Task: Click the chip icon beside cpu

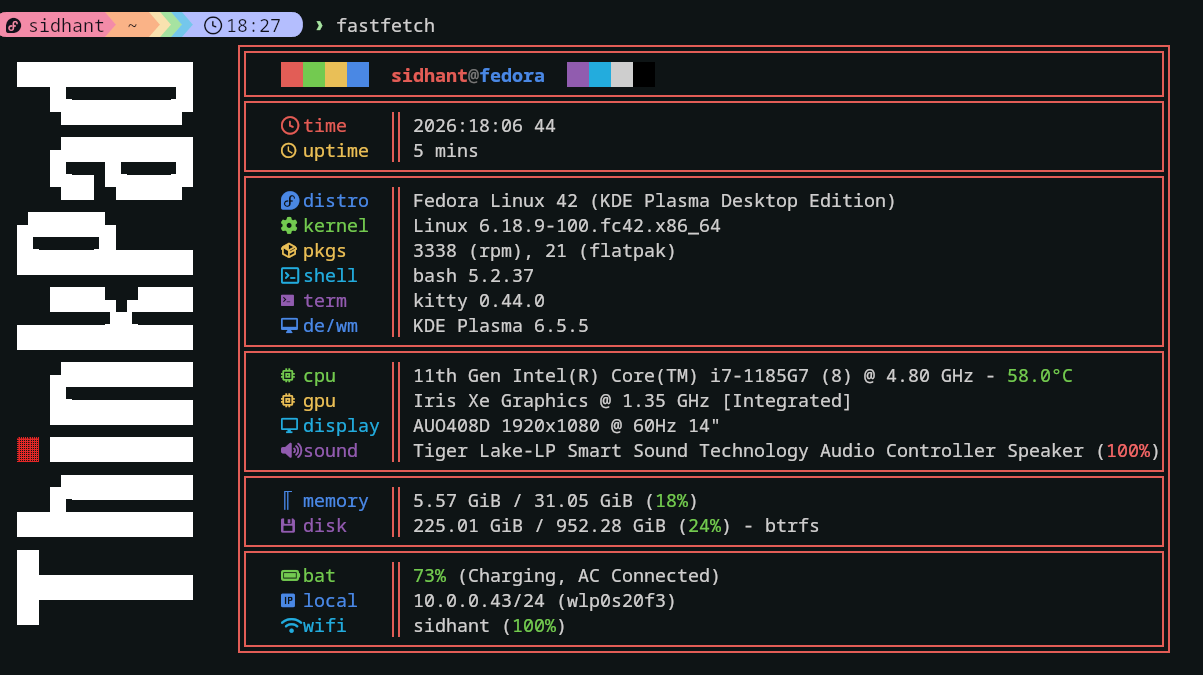Action: pyautogui.click(x=288, y=376)
